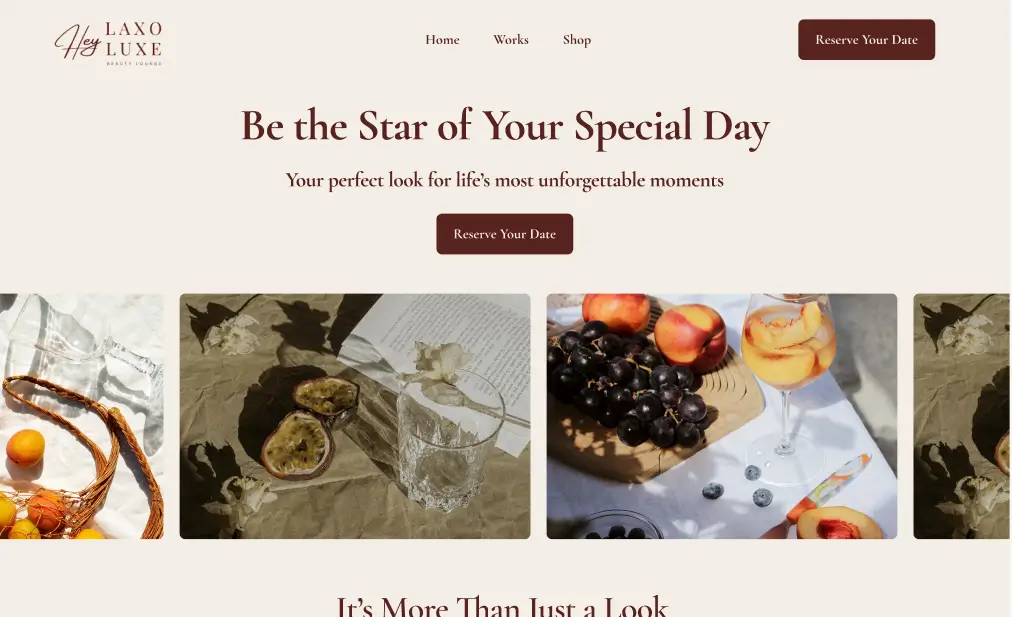
Task: Select the 'Your perfect look' subheadline text
Action: click(504, 181)
